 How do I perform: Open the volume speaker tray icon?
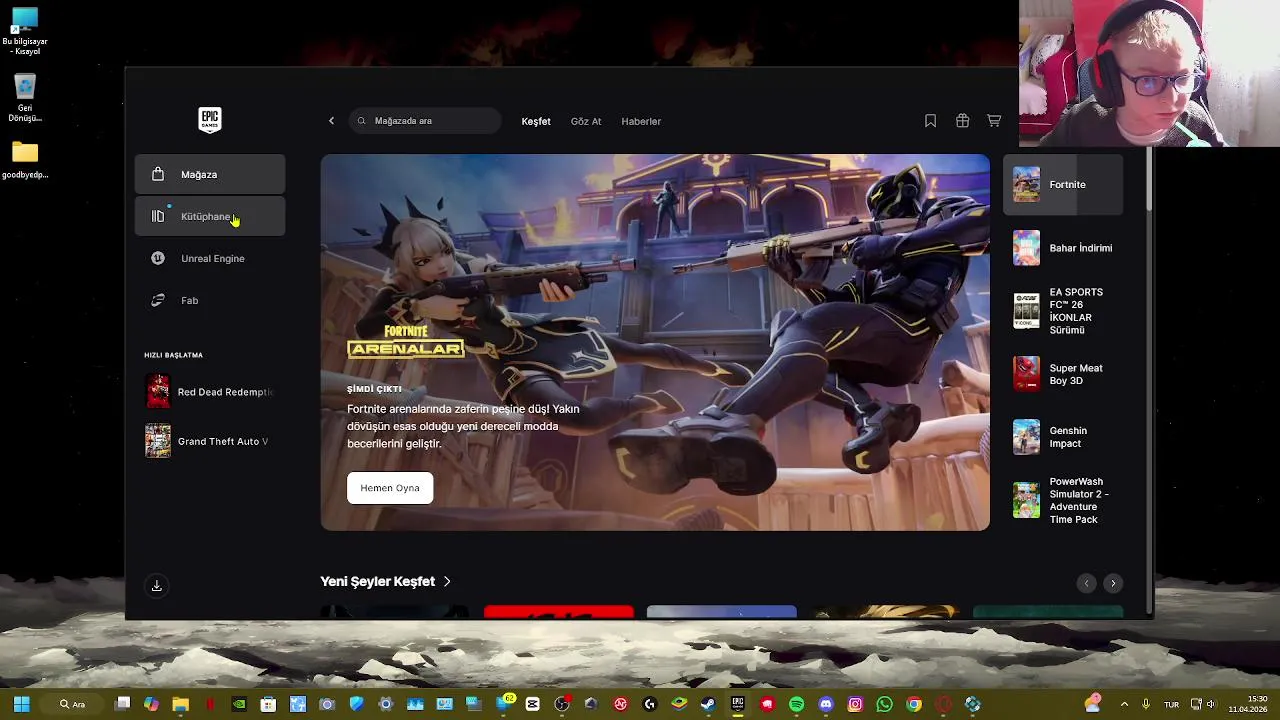pos(1211,704)
